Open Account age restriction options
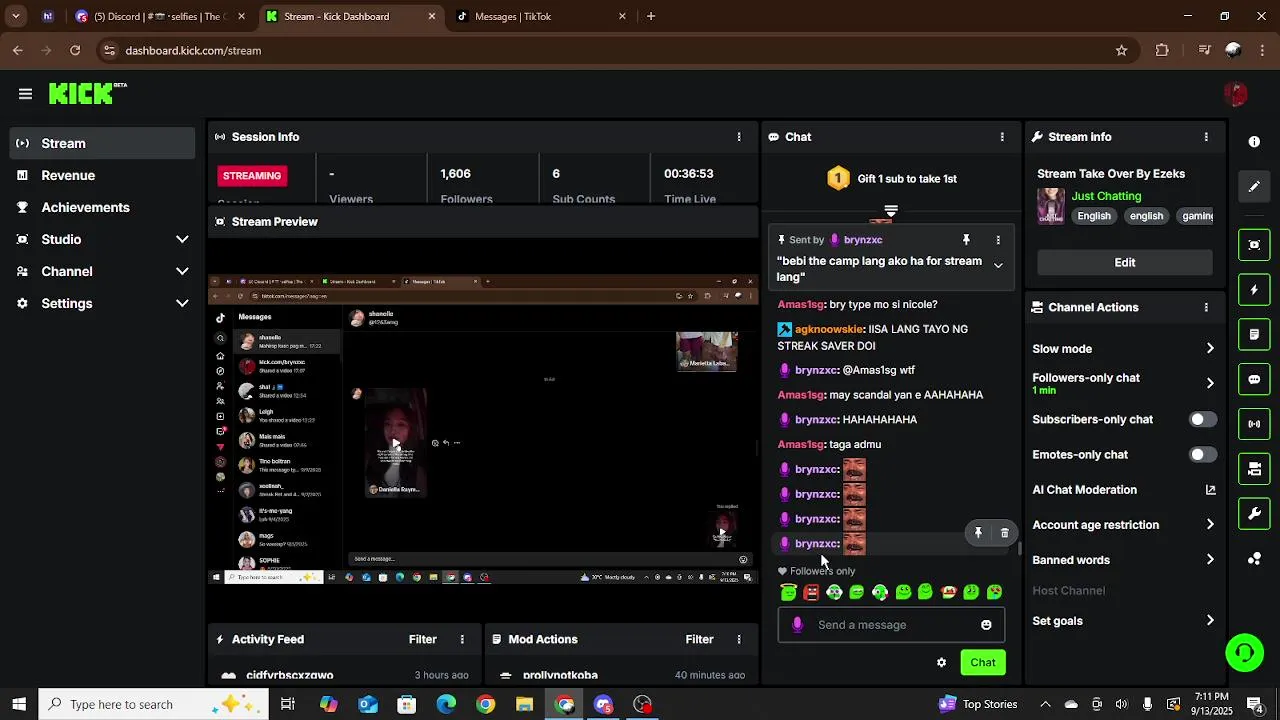Image resolution: width=1280 pixels, height=720 pixels. coord(1124,525)
